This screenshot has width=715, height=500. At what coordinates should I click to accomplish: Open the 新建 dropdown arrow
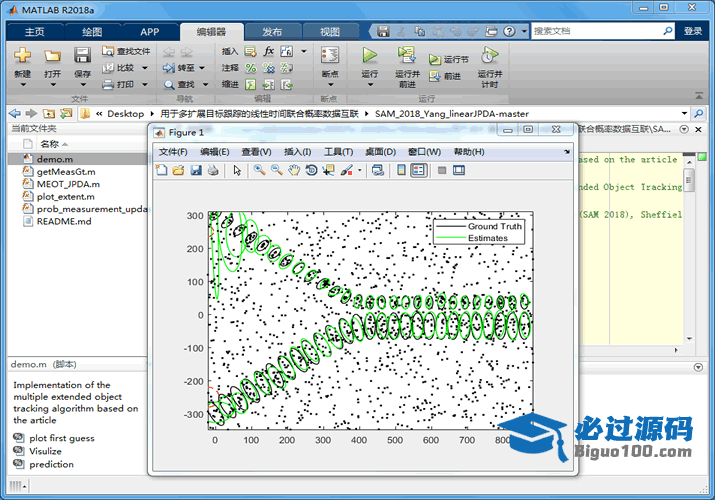pyautogui.click(x=22, y=85)
